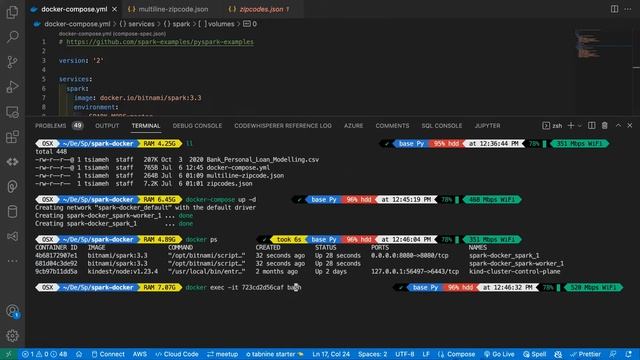
Task: Open the Run and Debug view
Action: tap(12, 87)
